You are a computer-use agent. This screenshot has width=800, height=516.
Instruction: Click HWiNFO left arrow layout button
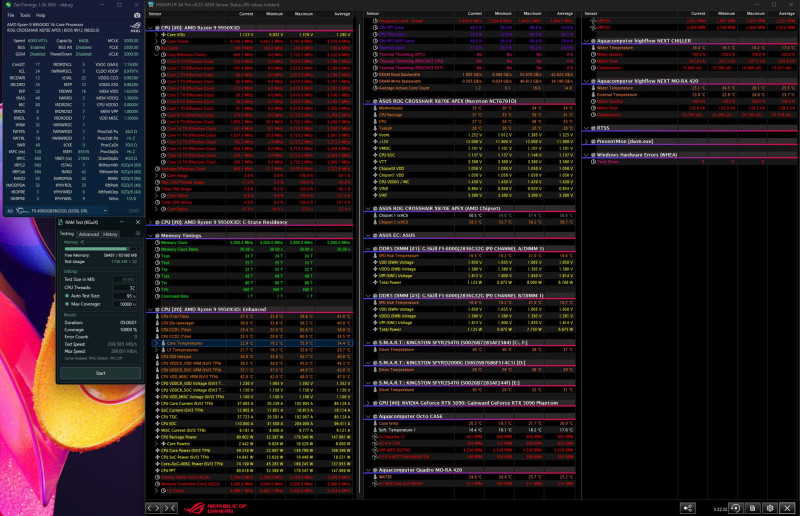pyautogui.click(x=149, y=508)
